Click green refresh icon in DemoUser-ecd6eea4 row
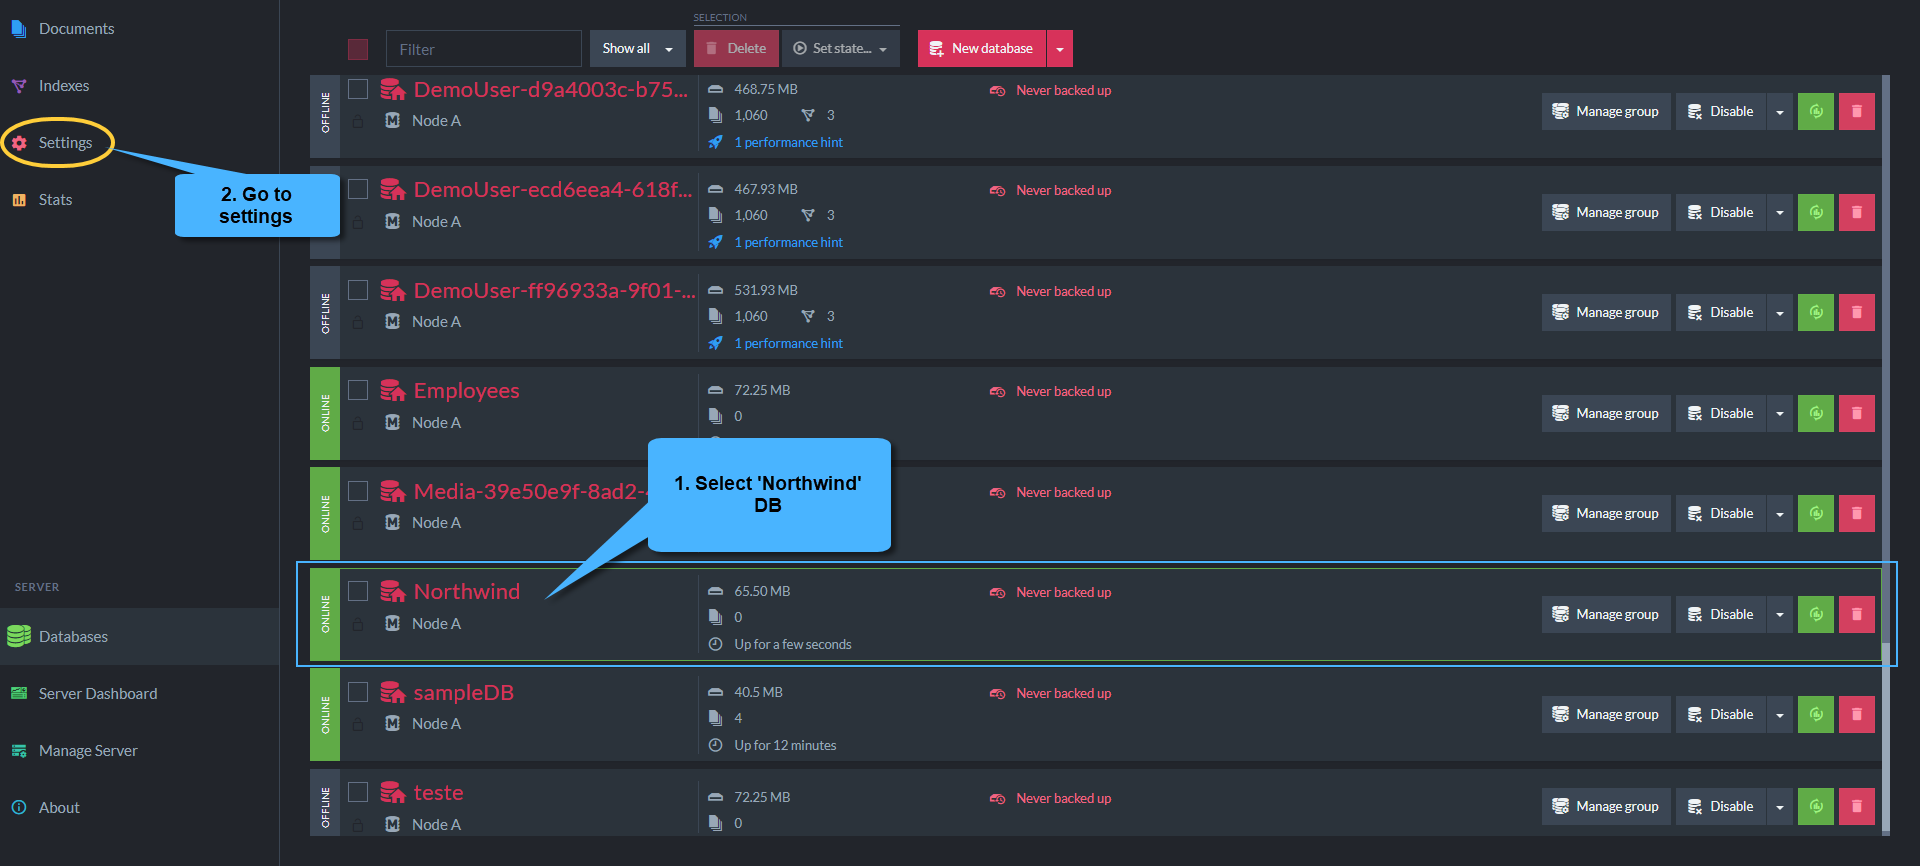1920x866 pixels. click(x=1815, y=212)
